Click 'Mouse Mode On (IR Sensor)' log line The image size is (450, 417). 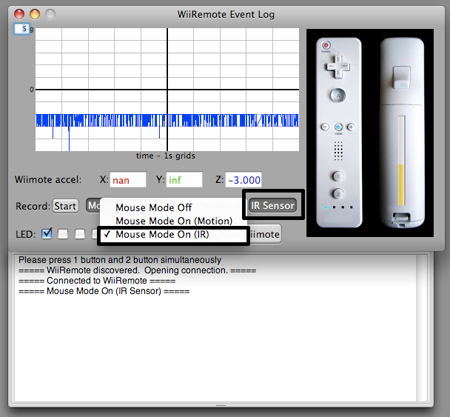104,291
